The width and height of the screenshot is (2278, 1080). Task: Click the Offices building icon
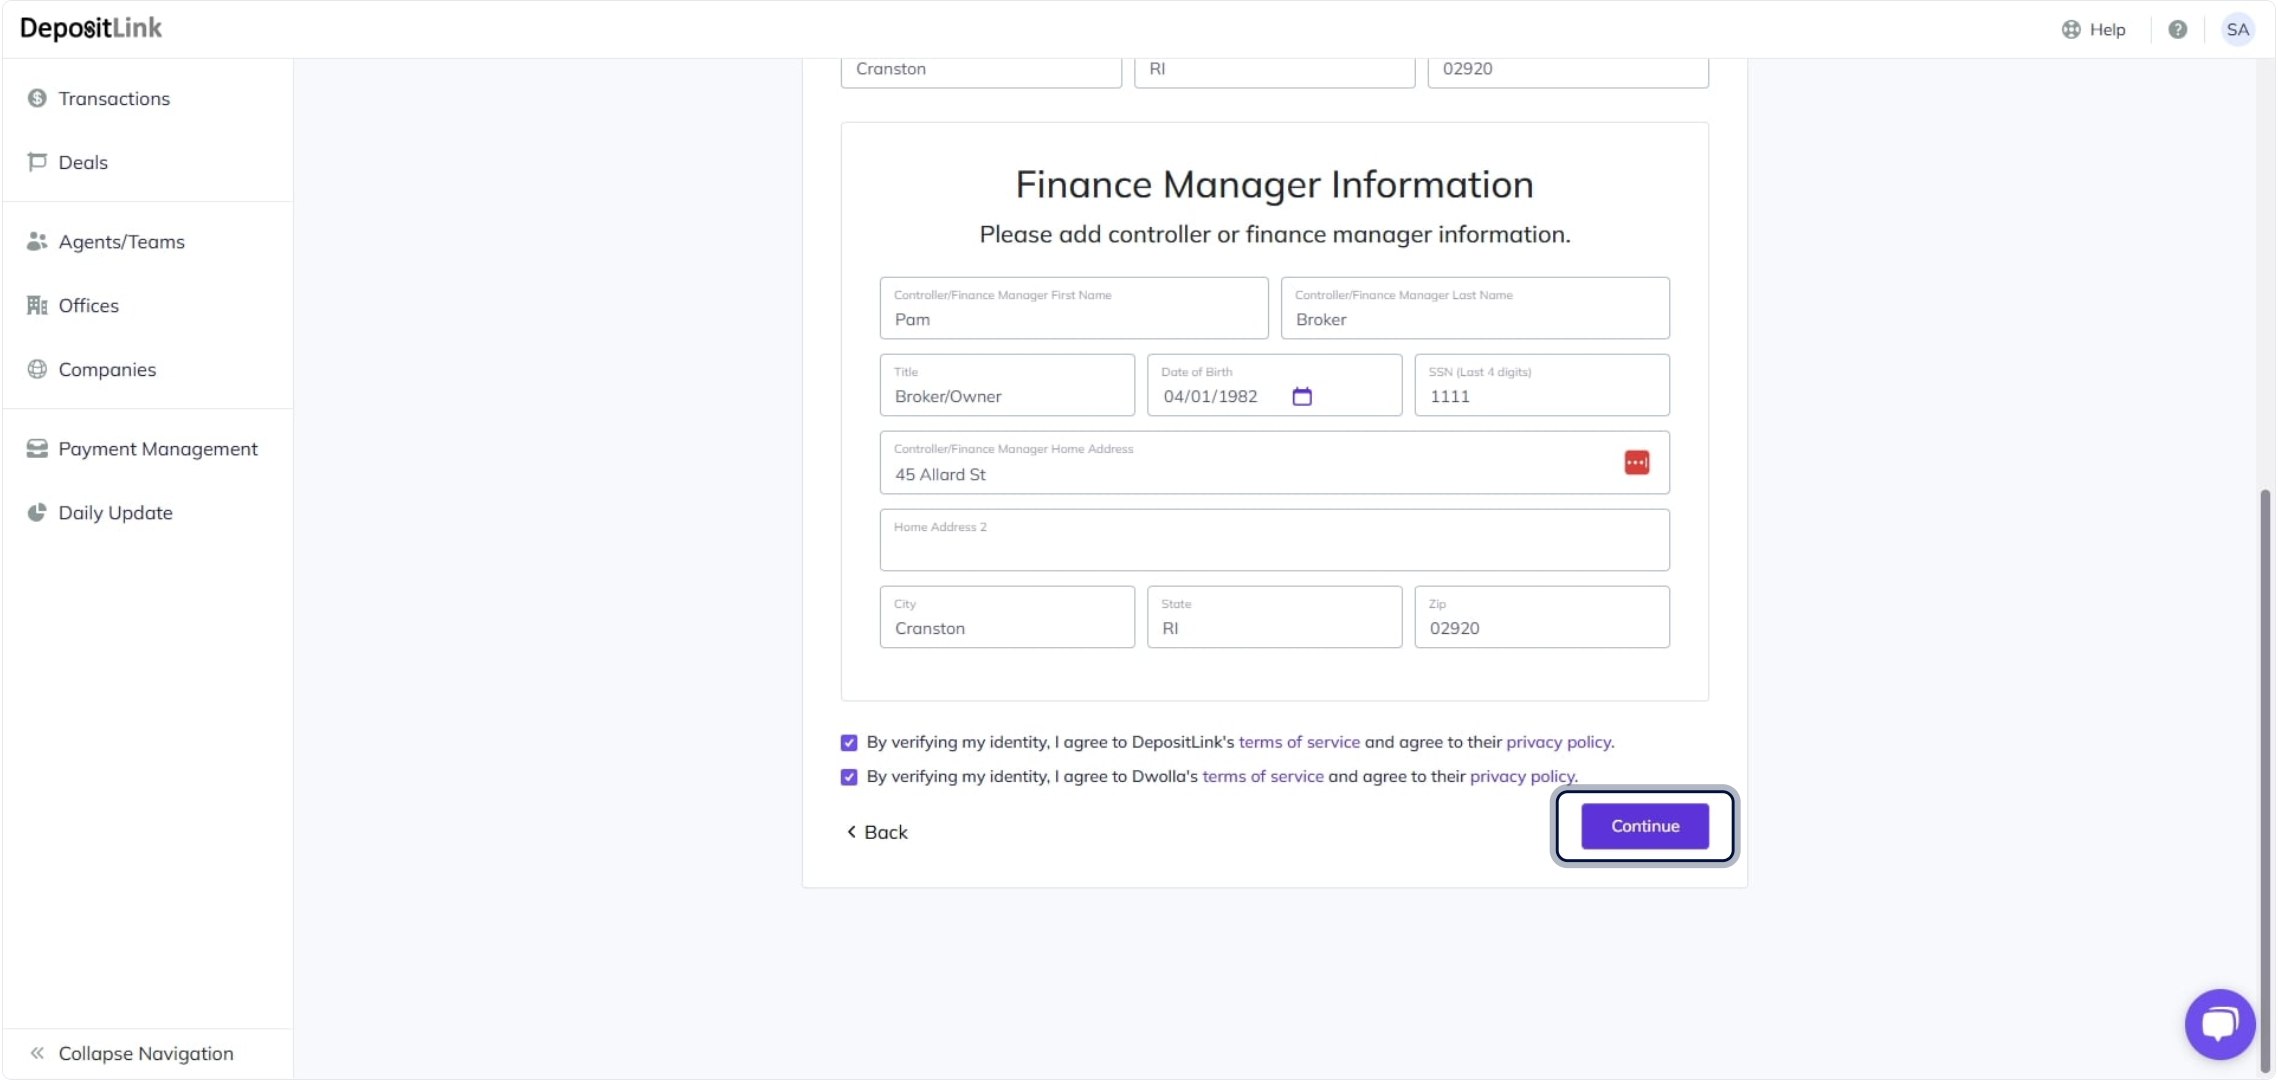pyautogui.click(x=37, y=306)
